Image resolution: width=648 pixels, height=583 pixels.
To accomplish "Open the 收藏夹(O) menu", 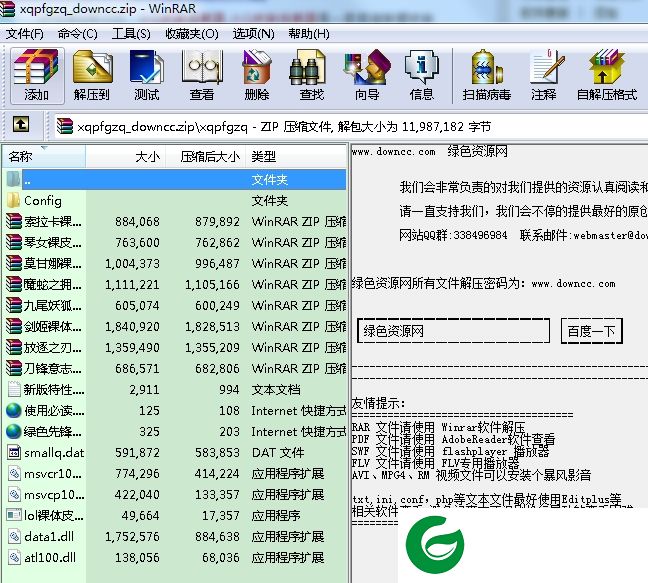I will (x=191, y=33).
